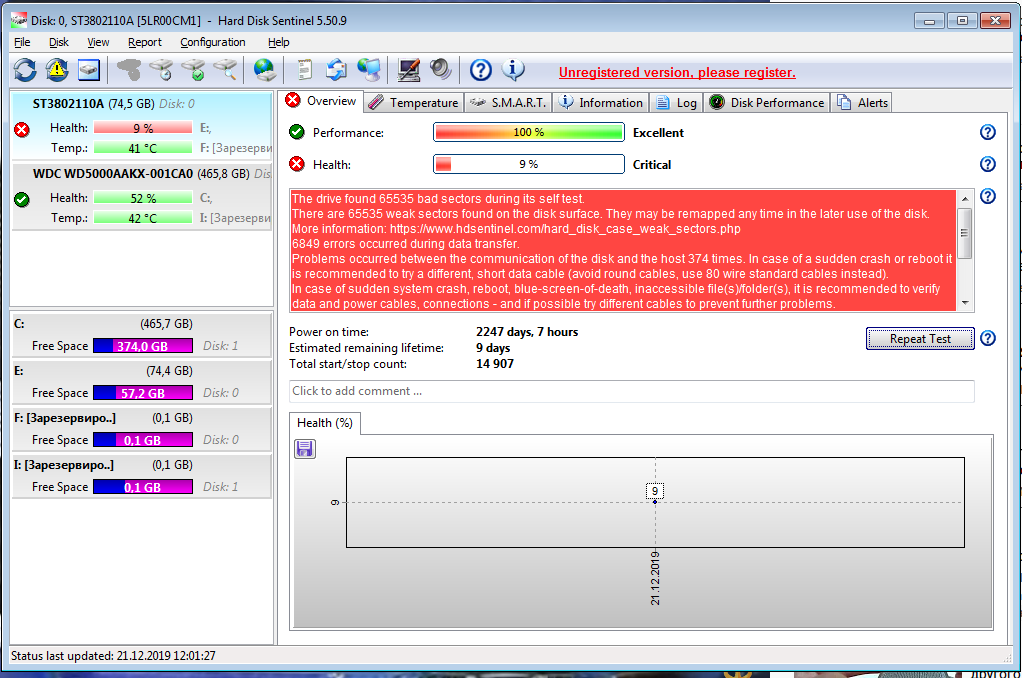The height and width of the screenshot is (678, 1022).
Task: Click the Unregistered version register link
Action: coord(676,72)
